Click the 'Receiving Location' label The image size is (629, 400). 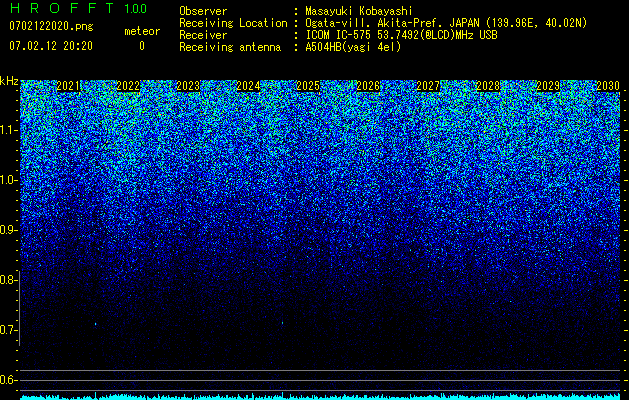[233, 23]
